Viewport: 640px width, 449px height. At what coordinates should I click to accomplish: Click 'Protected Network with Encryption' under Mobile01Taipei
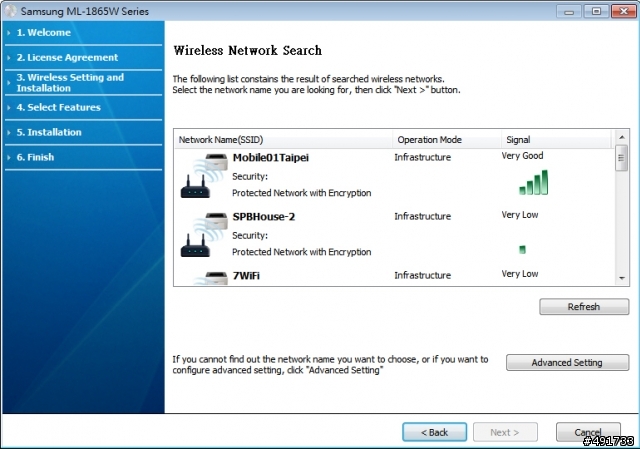(x=302, y=193)
